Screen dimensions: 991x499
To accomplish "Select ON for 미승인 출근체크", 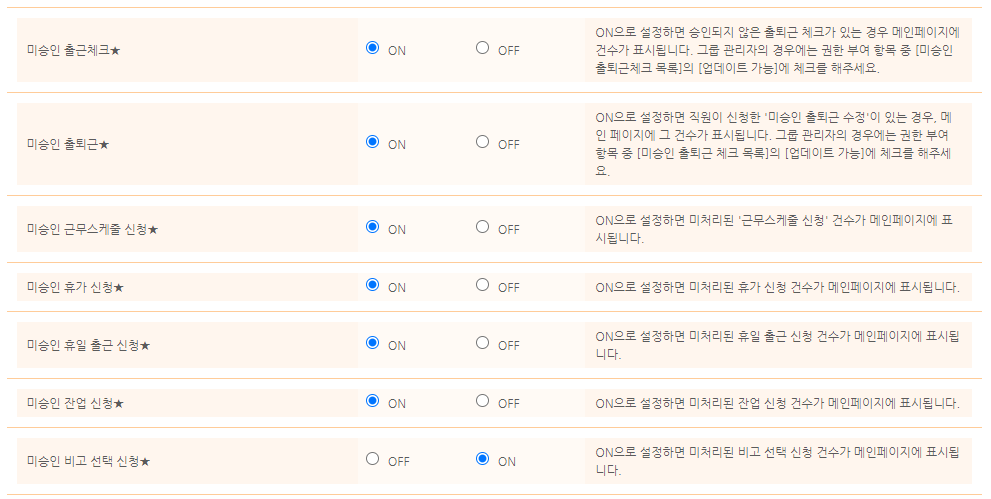I will tap(373, 48).
